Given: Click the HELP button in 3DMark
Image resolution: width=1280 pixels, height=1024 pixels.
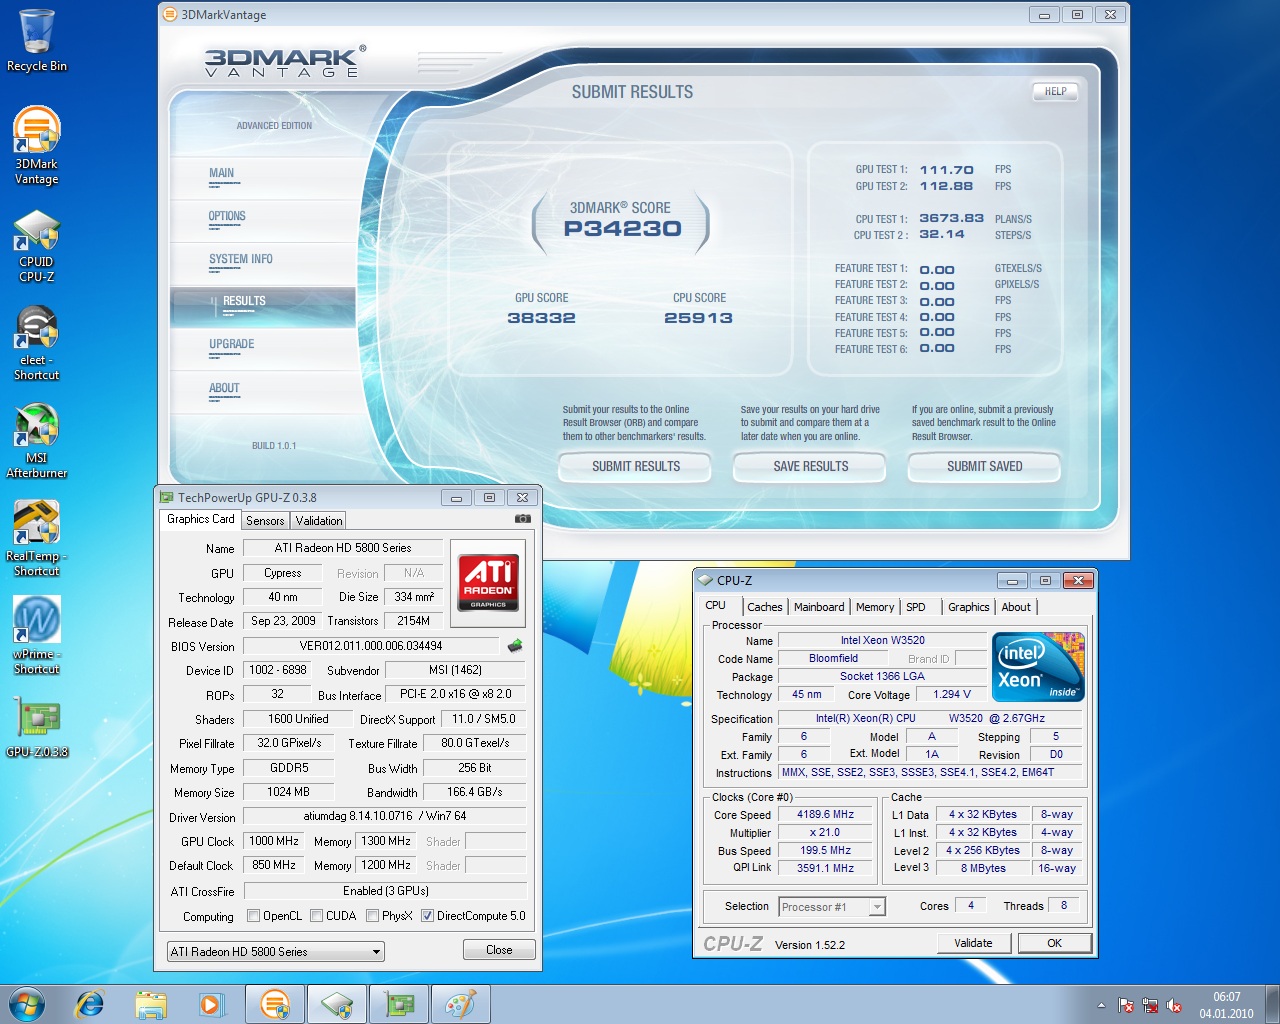Looking at the screenshot, I should click(1056, 91).
